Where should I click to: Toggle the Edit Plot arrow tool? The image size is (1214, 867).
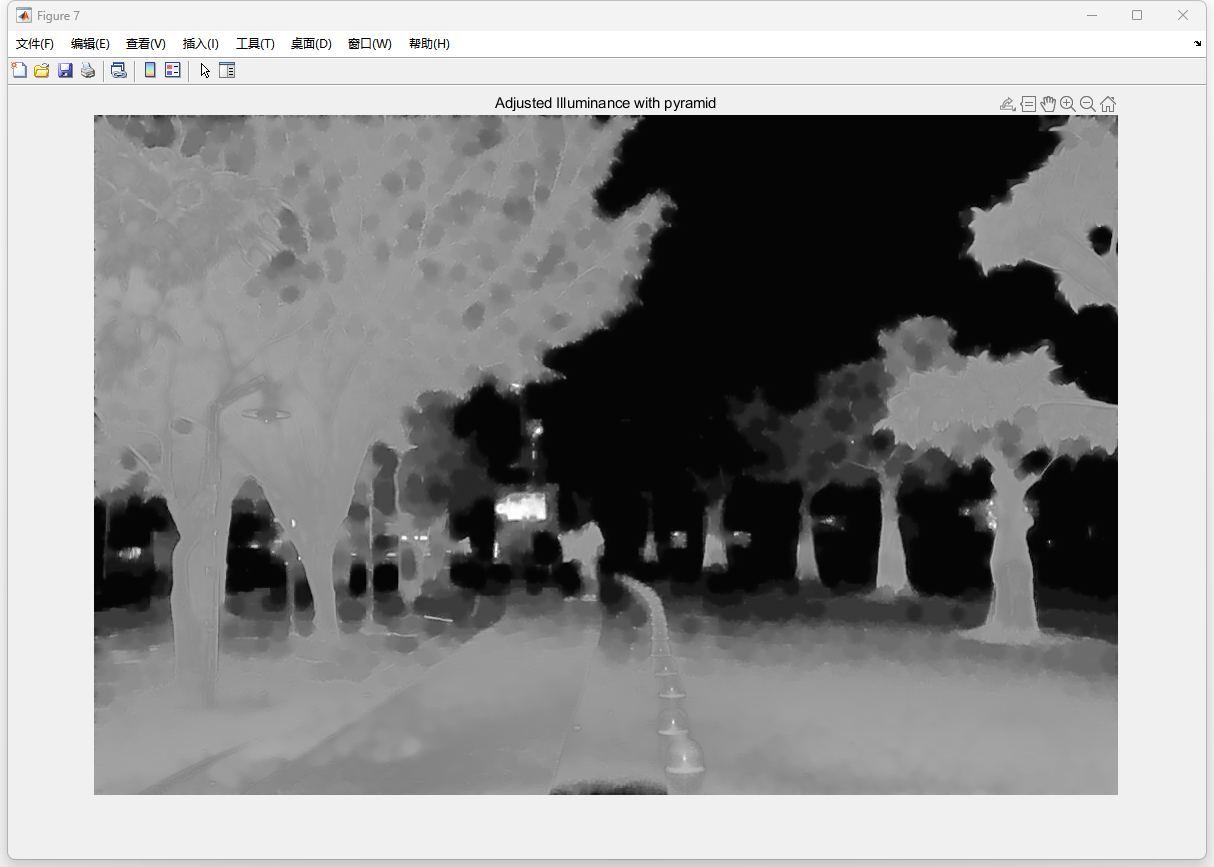[x=205, y=70]
